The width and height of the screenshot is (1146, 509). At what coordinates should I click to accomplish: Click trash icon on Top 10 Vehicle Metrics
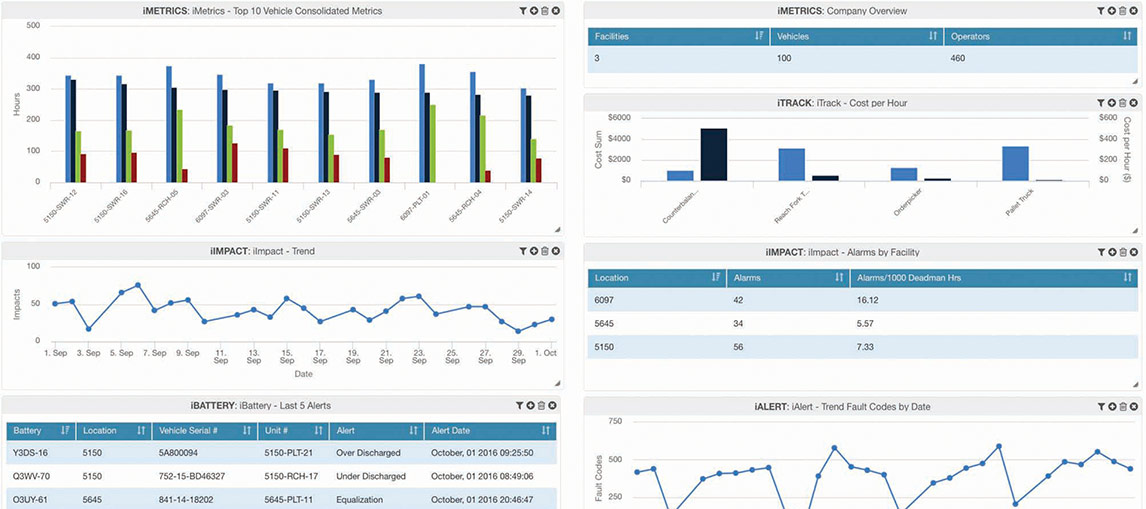(545, 11)
